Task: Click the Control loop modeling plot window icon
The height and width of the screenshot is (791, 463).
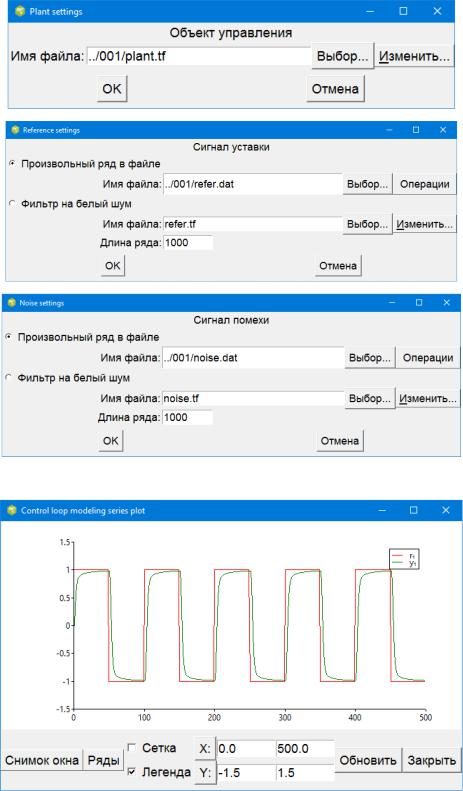Action: (x=12, y=511)
